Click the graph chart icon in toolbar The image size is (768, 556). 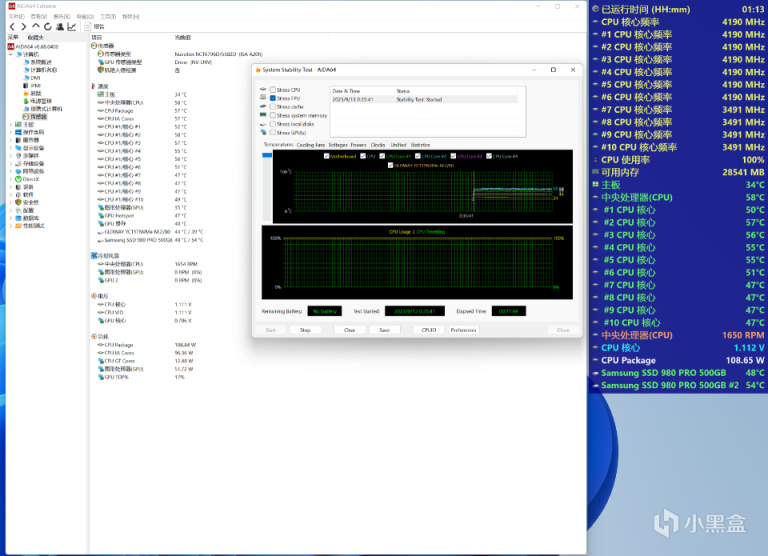(71, 26)
